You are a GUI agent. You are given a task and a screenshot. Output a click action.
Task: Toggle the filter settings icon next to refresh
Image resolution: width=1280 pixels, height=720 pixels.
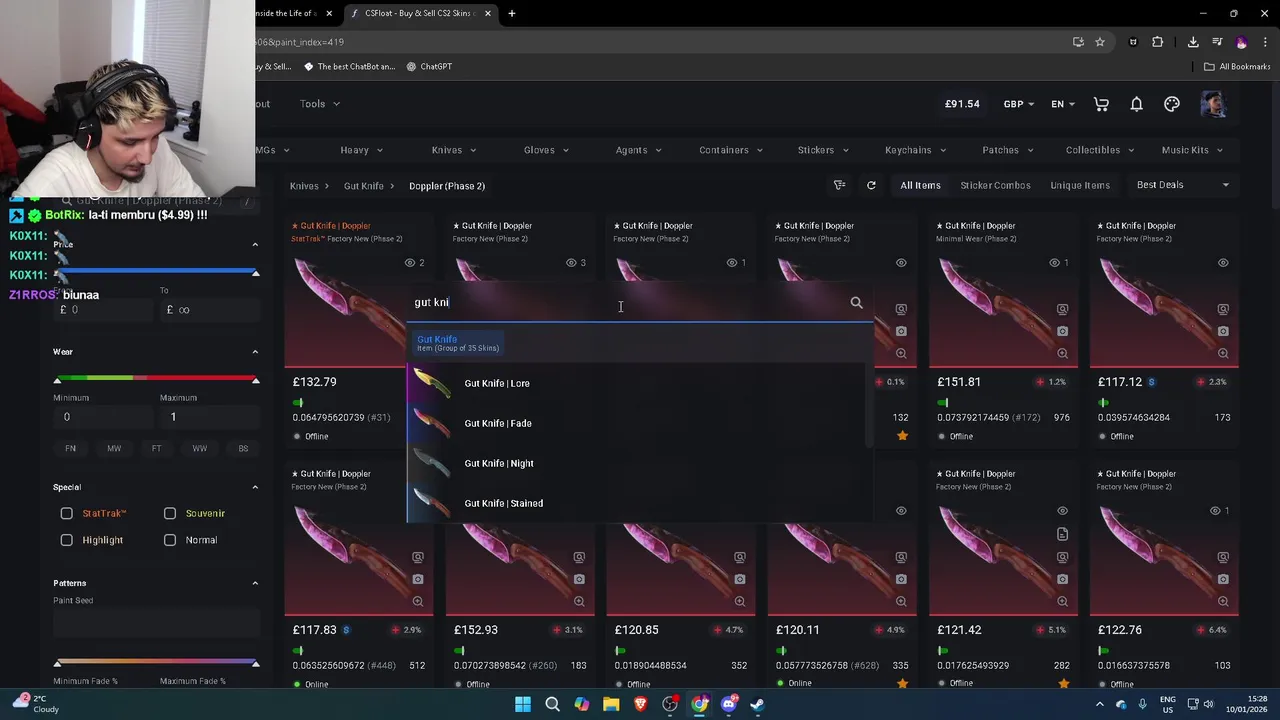click(839, 185)
